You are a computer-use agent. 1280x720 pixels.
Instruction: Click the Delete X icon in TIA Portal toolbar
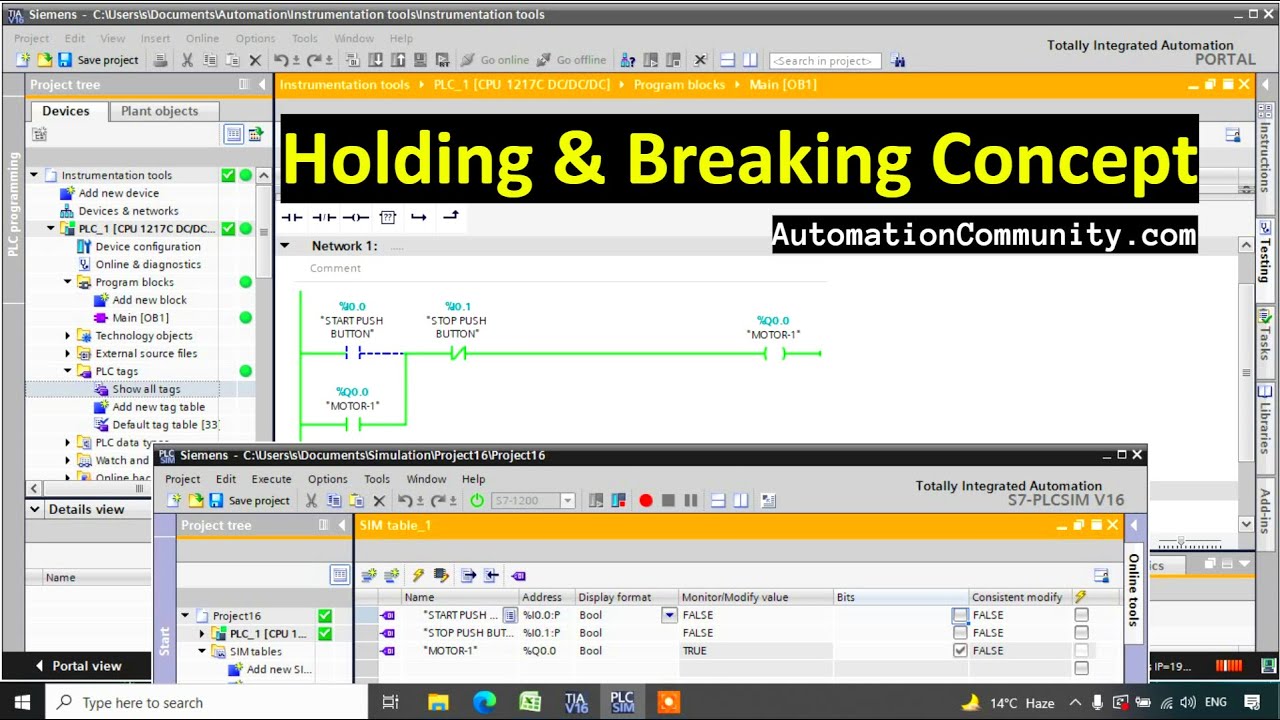[x=255, y=60]
